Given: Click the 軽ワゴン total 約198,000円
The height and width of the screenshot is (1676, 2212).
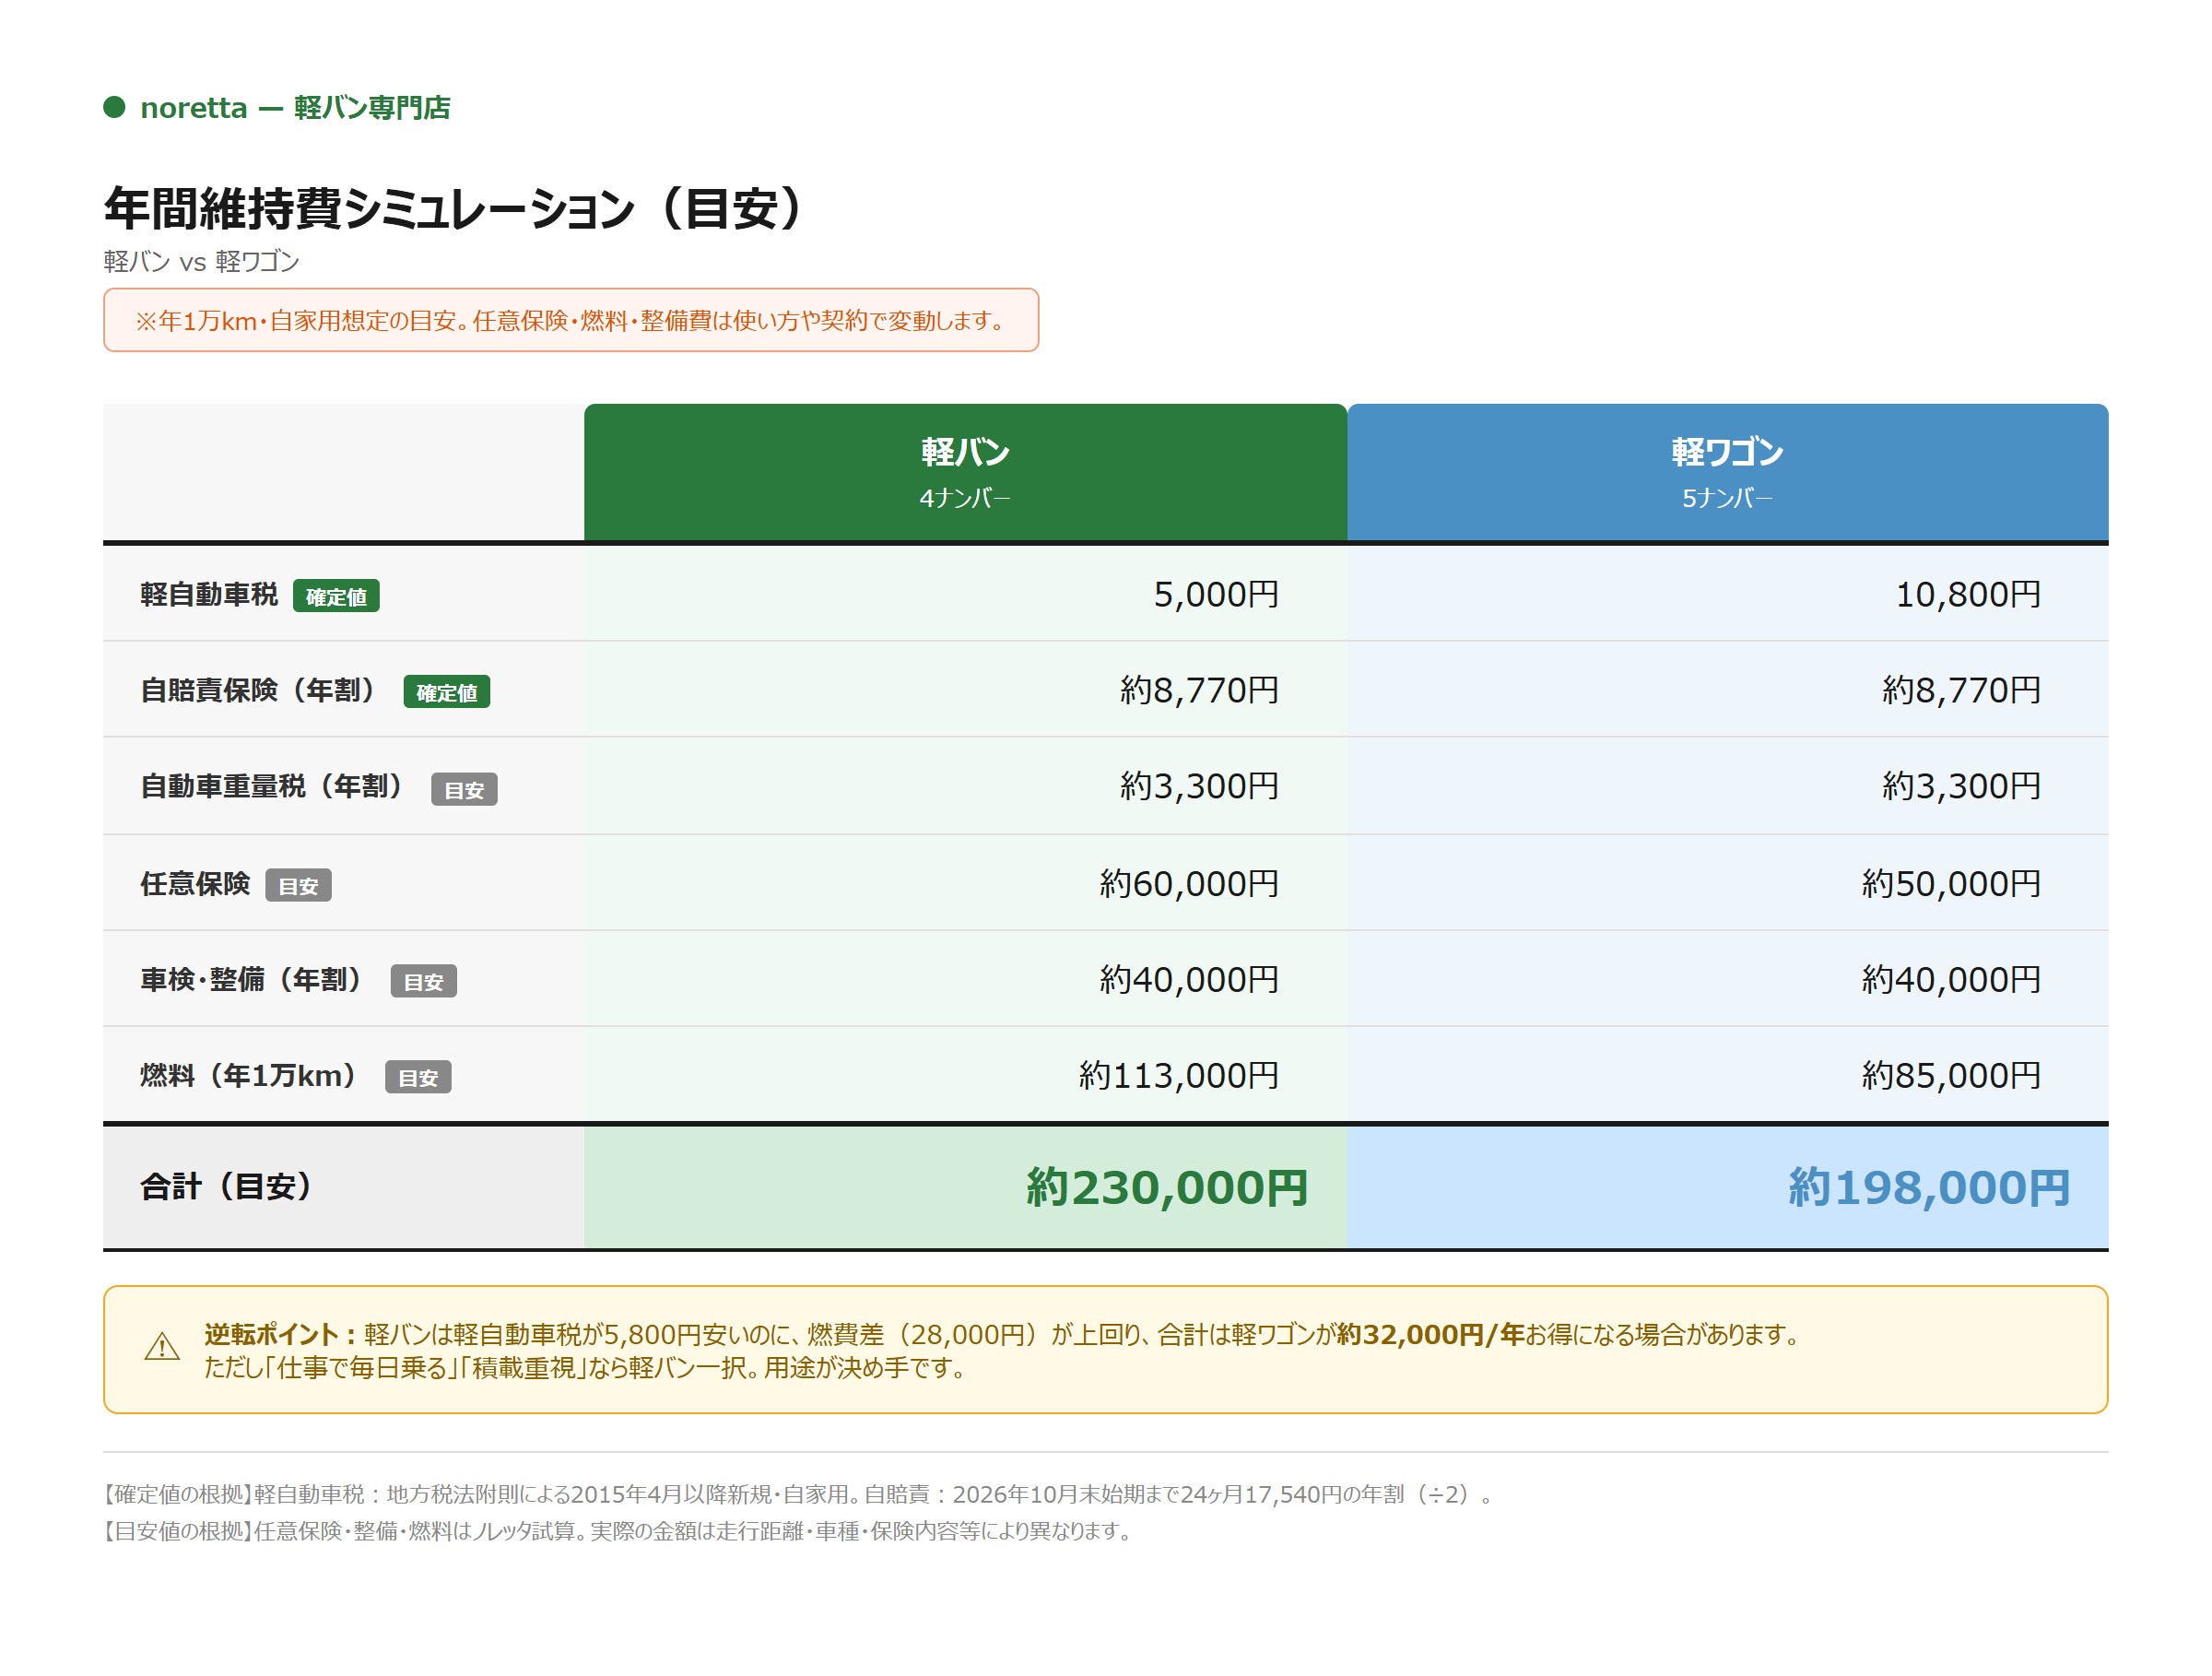Looking at the screenshot, I should (1929, 1187).
